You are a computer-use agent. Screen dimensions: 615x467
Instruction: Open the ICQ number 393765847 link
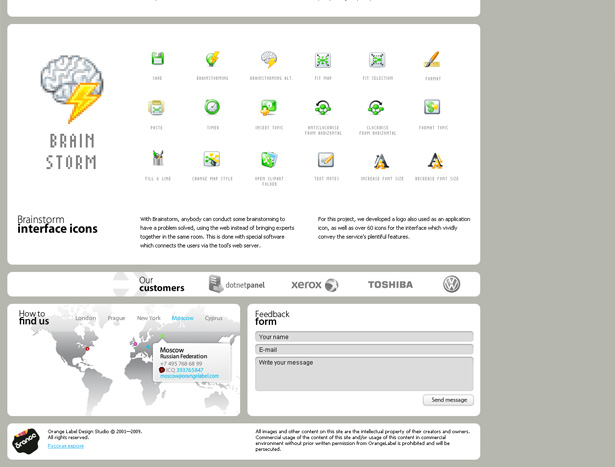pos(190,370)
